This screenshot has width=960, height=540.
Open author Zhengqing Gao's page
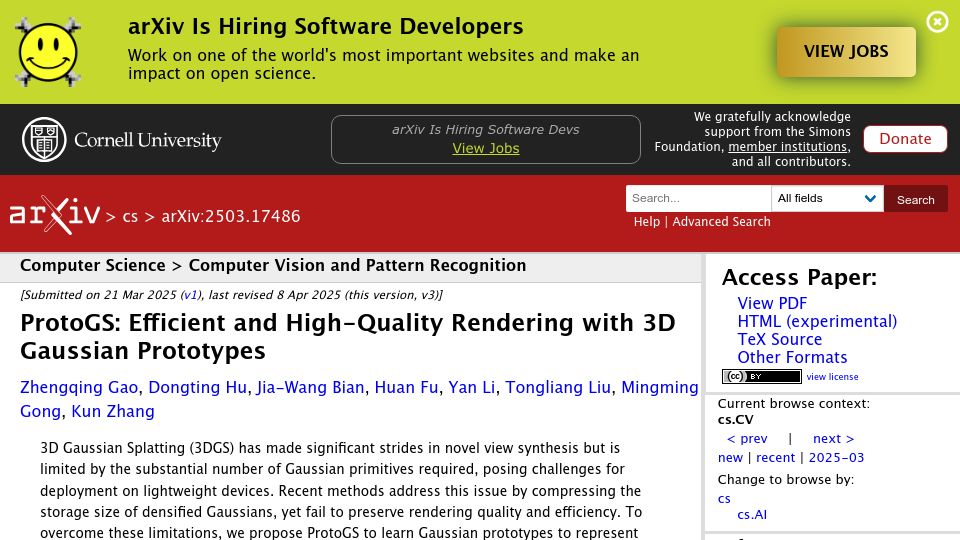pyautogui.click(x=79, y=387)
